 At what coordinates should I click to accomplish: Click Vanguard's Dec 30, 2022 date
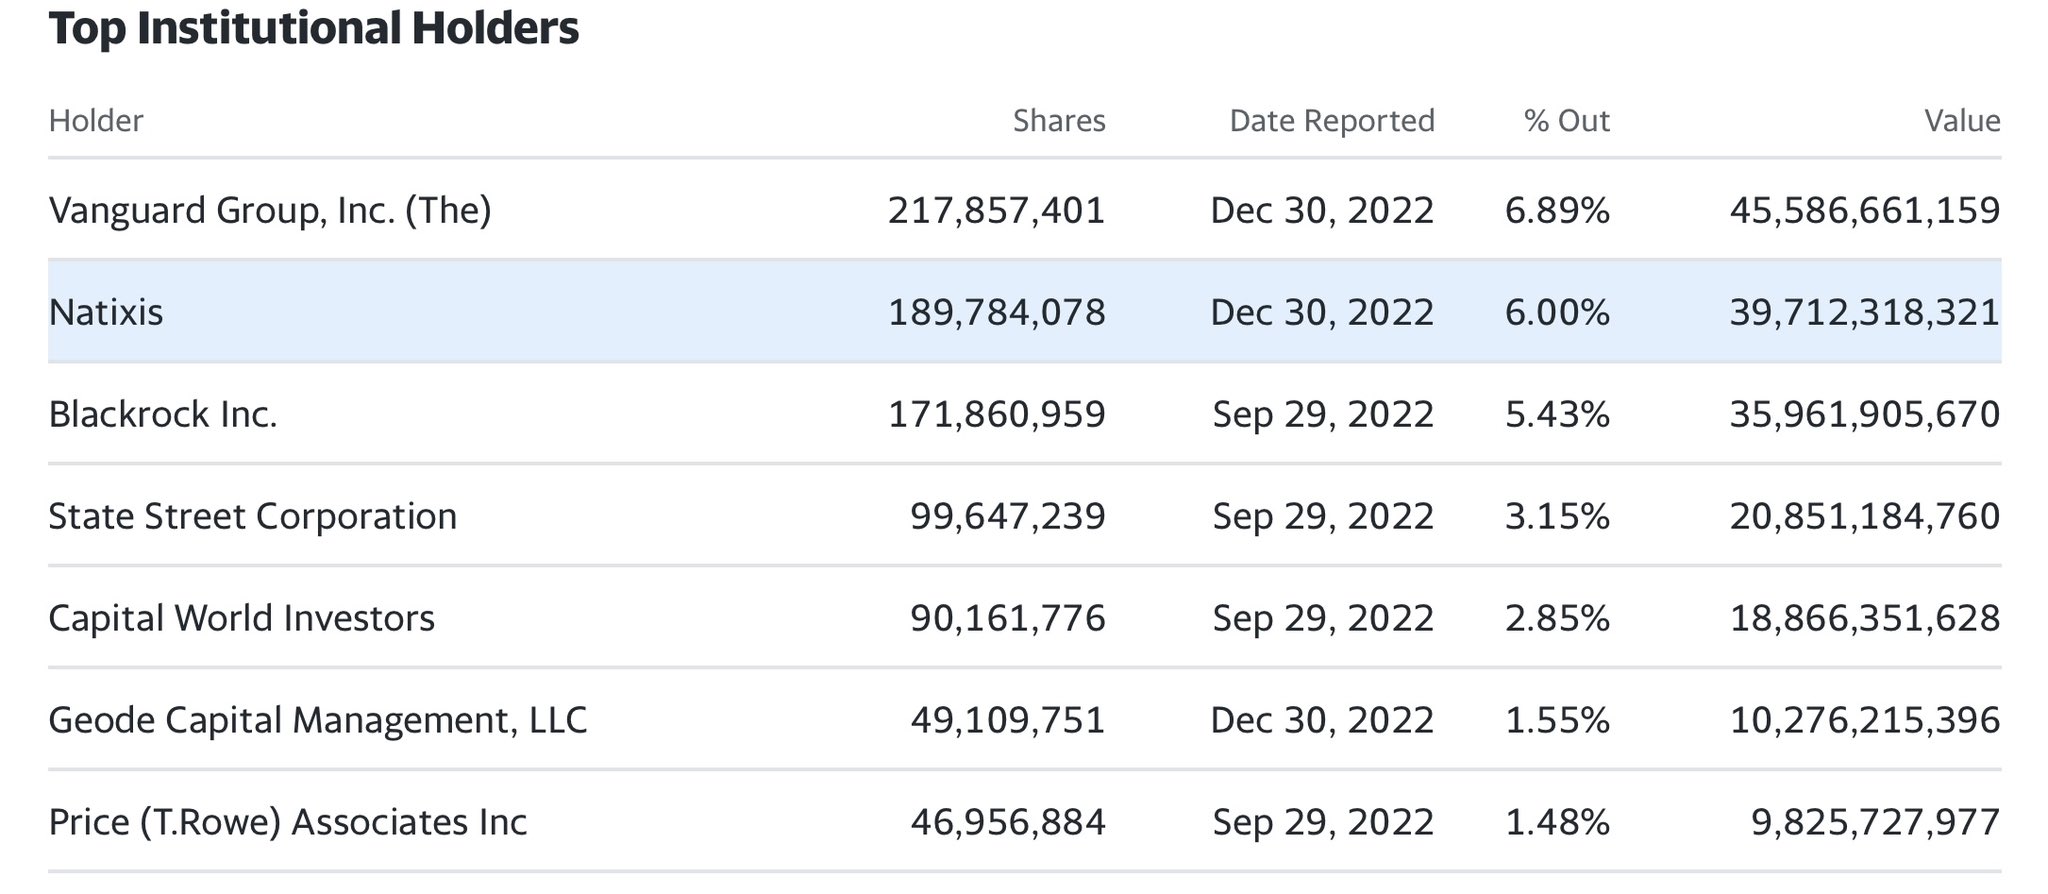(x=1323, y=211)
